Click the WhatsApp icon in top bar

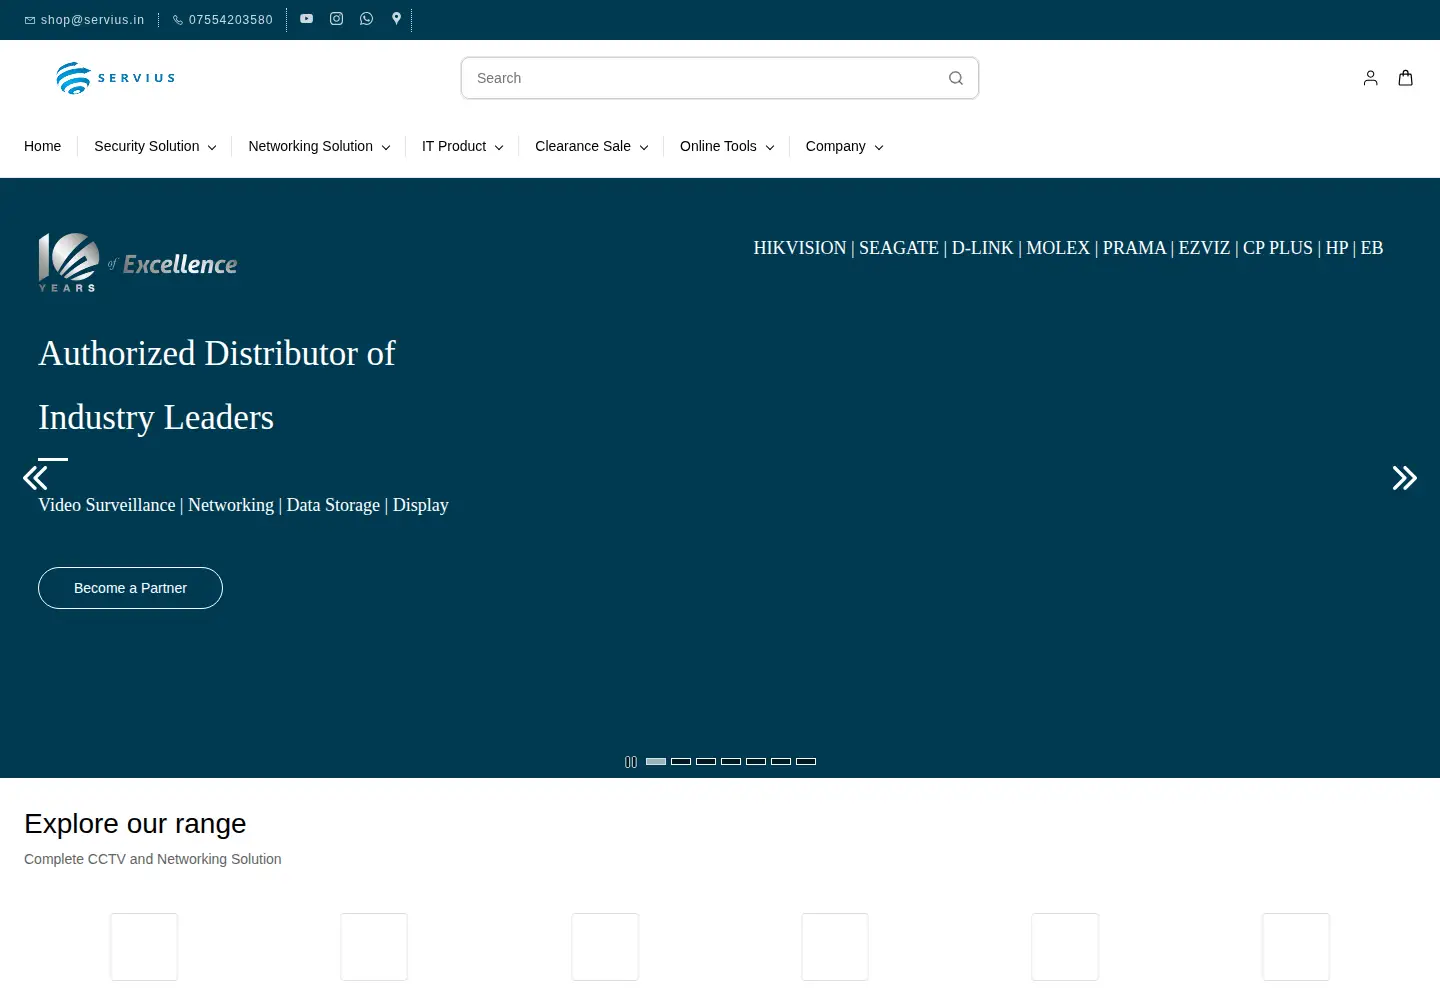(x=367, y=19)
